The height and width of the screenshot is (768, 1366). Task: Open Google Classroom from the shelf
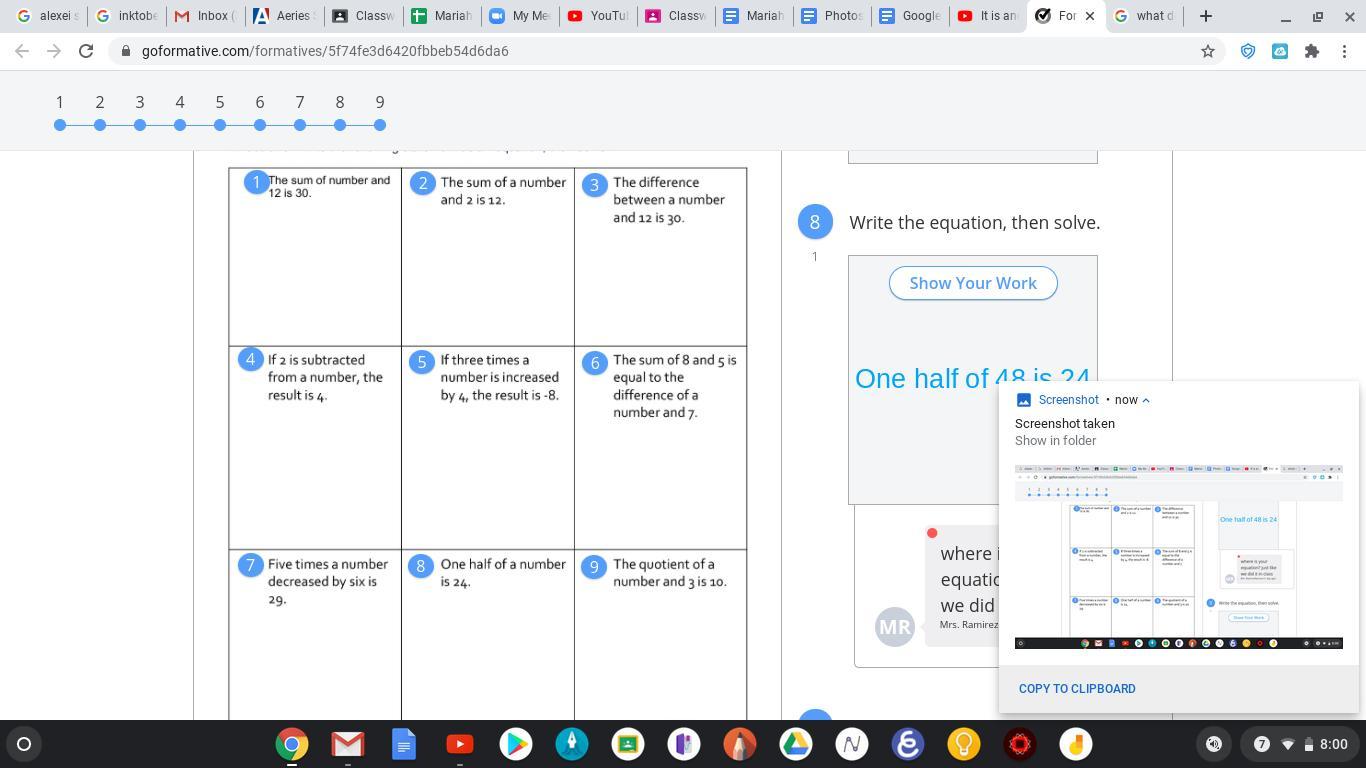[x=628, y=744]
